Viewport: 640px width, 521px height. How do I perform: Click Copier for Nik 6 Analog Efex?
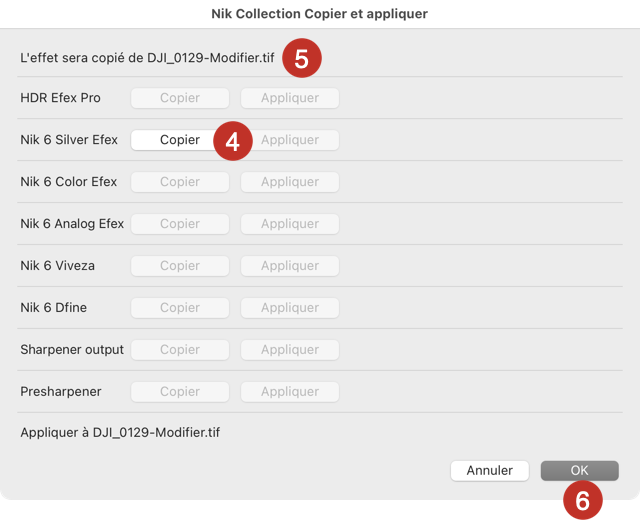point(180,224)
